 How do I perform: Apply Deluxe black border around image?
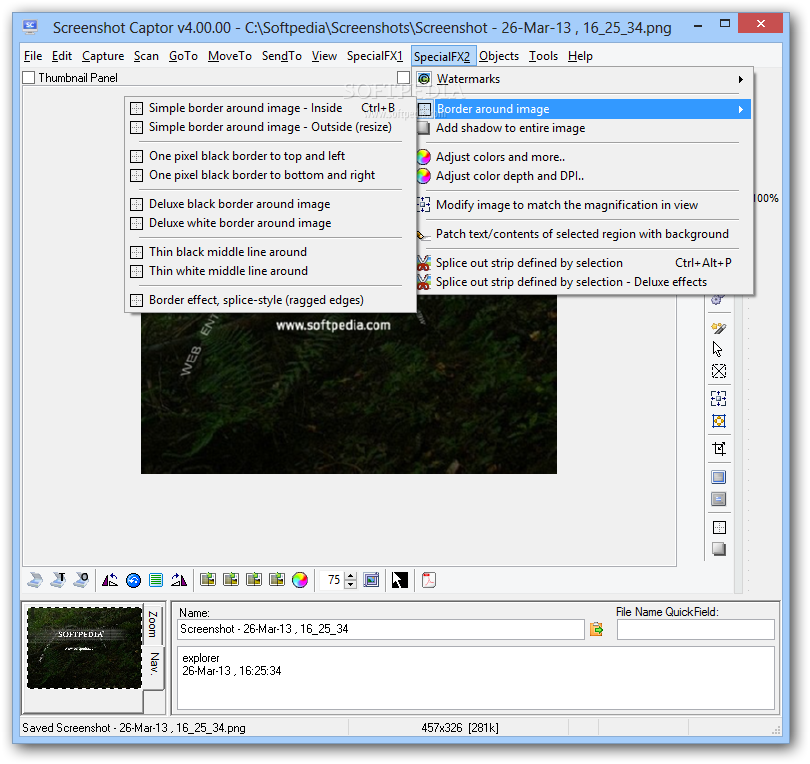pos(270,204)
